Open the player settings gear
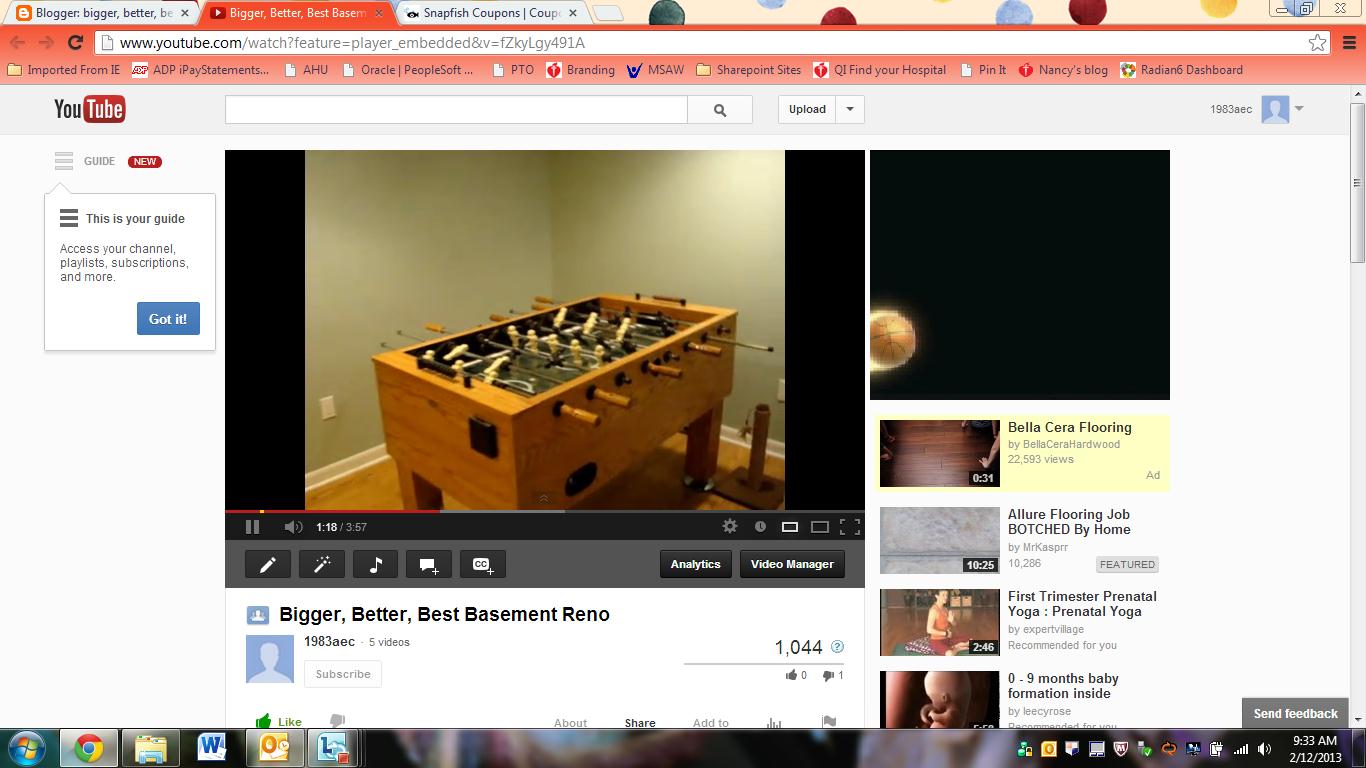 730,526
